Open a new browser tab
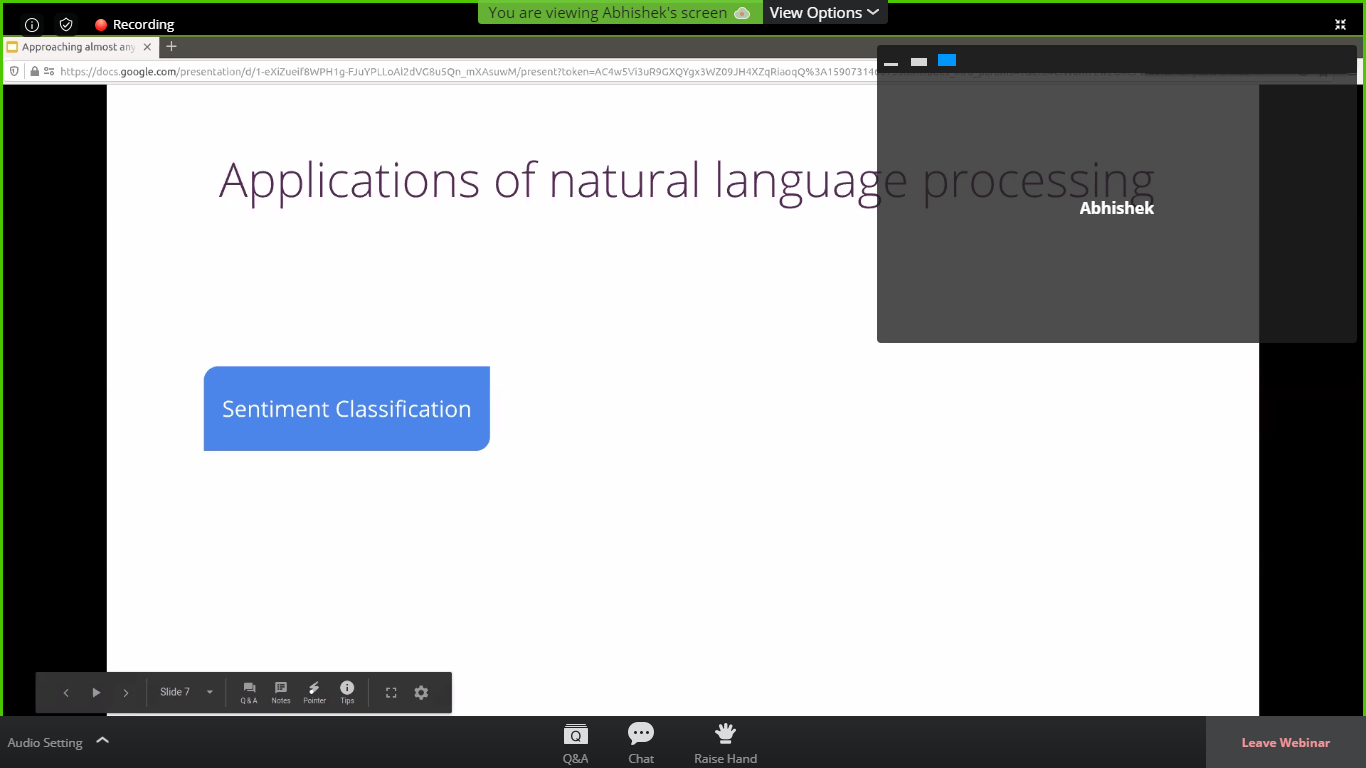 171,46
